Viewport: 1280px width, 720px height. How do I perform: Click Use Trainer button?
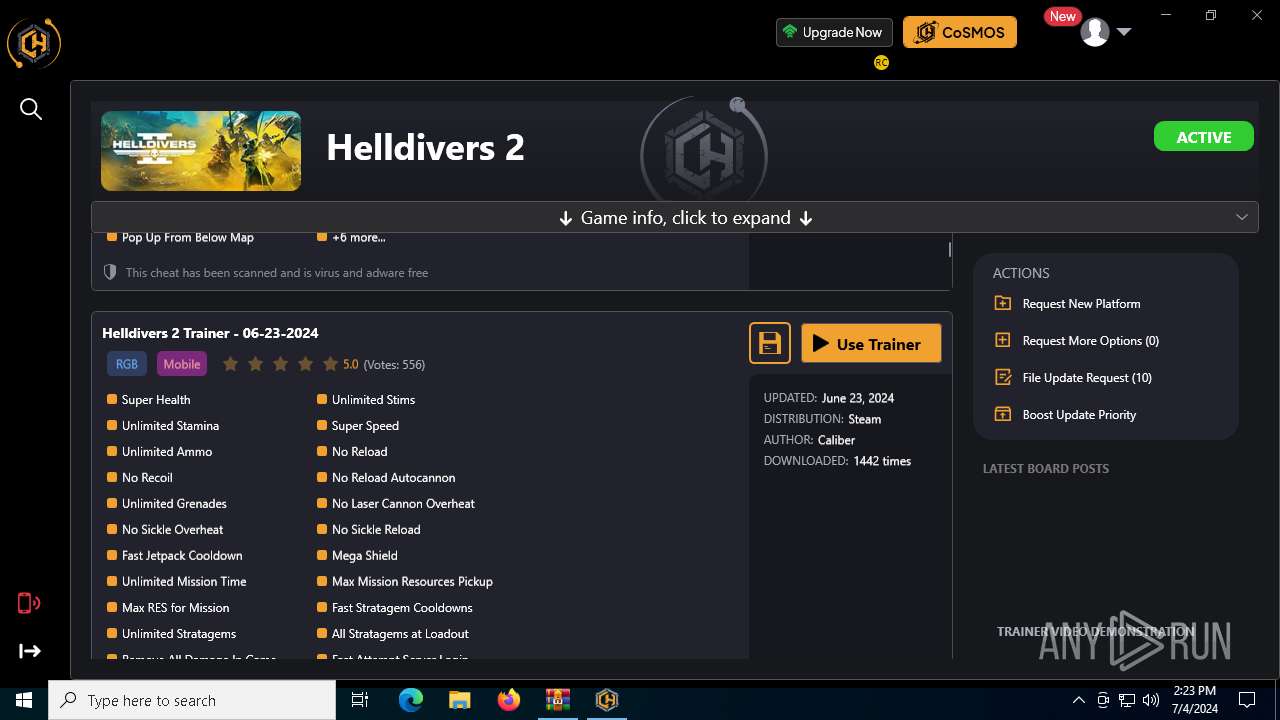coord(871,343)
